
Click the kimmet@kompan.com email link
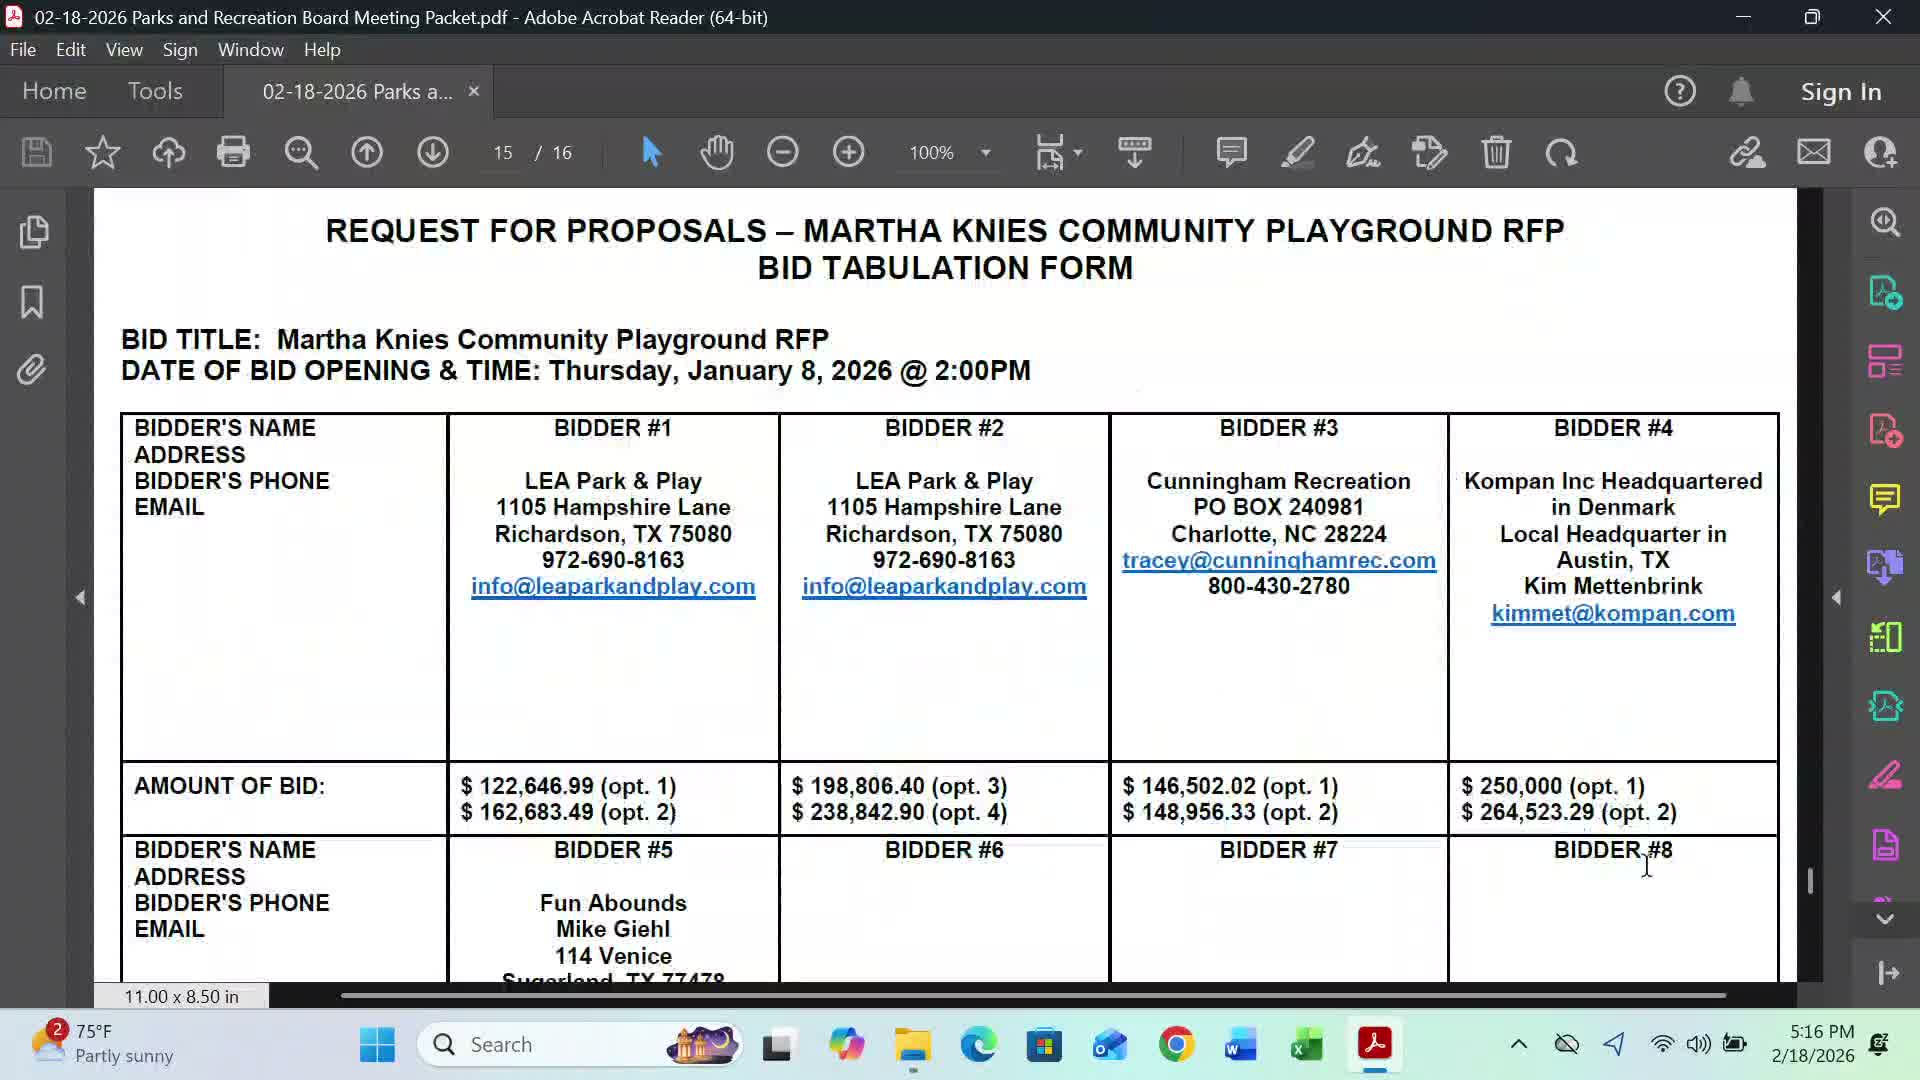click(x=1612, y=613)
